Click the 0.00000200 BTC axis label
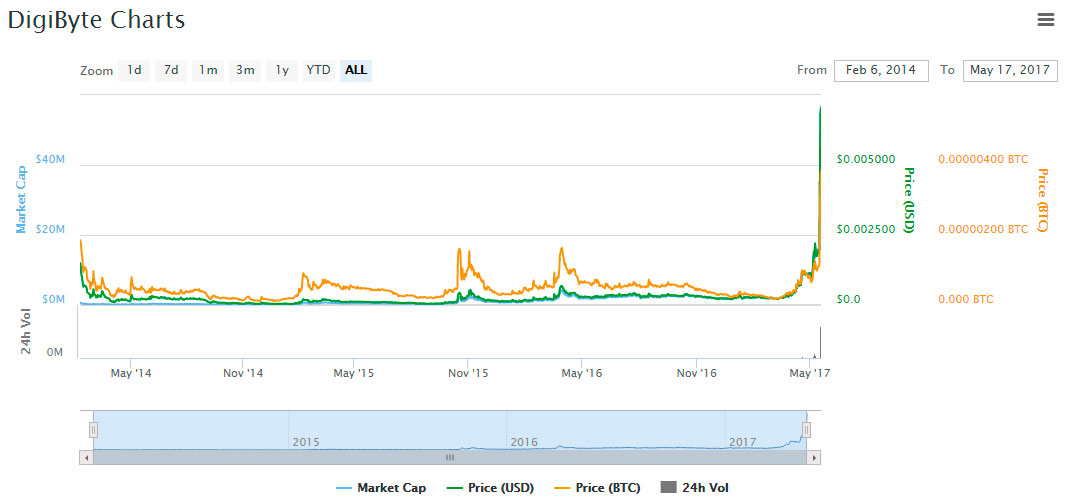Screen dimensions: 1067x500 pos(983,229)
